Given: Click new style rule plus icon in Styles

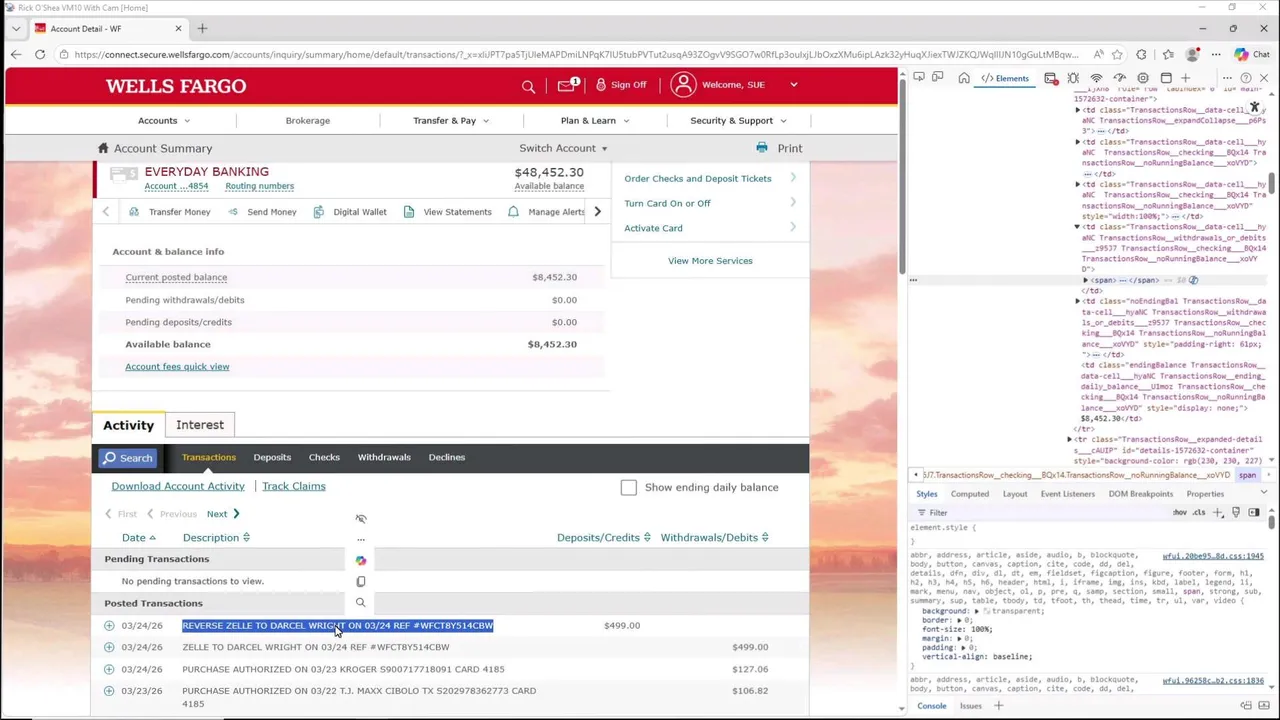Looking at the screenshot, I should click(1218, 512).
